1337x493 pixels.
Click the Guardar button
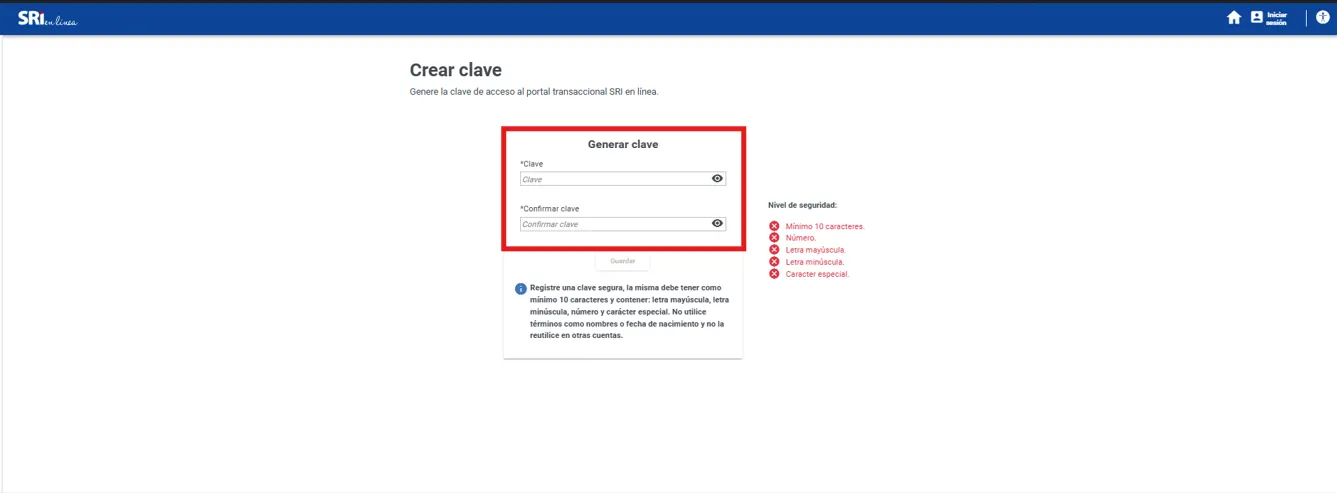pyautogui.click(x=622, y=261)
